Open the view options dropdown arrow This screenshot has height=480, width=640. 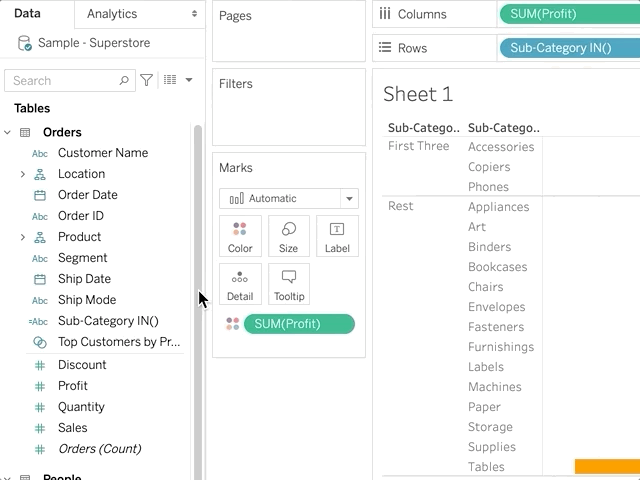[189, 80]
